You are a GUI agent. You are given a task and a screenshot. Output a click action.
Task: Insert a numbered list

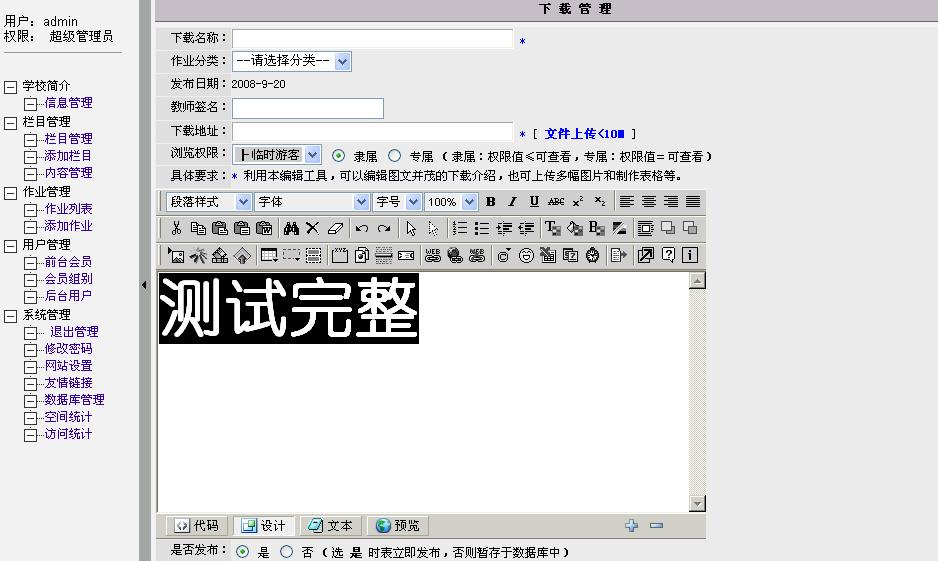pyautogui.click(x=459, y=228)
